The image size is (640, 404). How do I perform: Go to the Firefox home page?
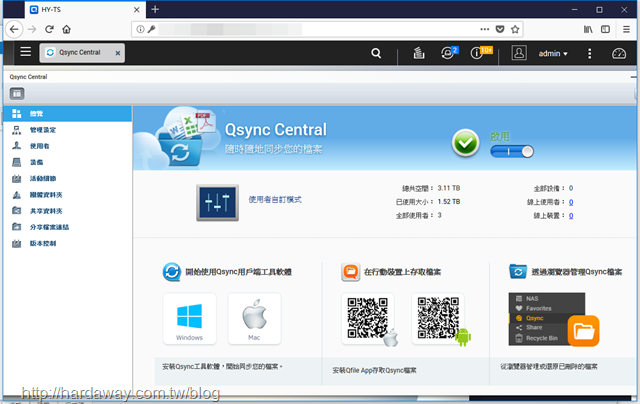(67, 29)
